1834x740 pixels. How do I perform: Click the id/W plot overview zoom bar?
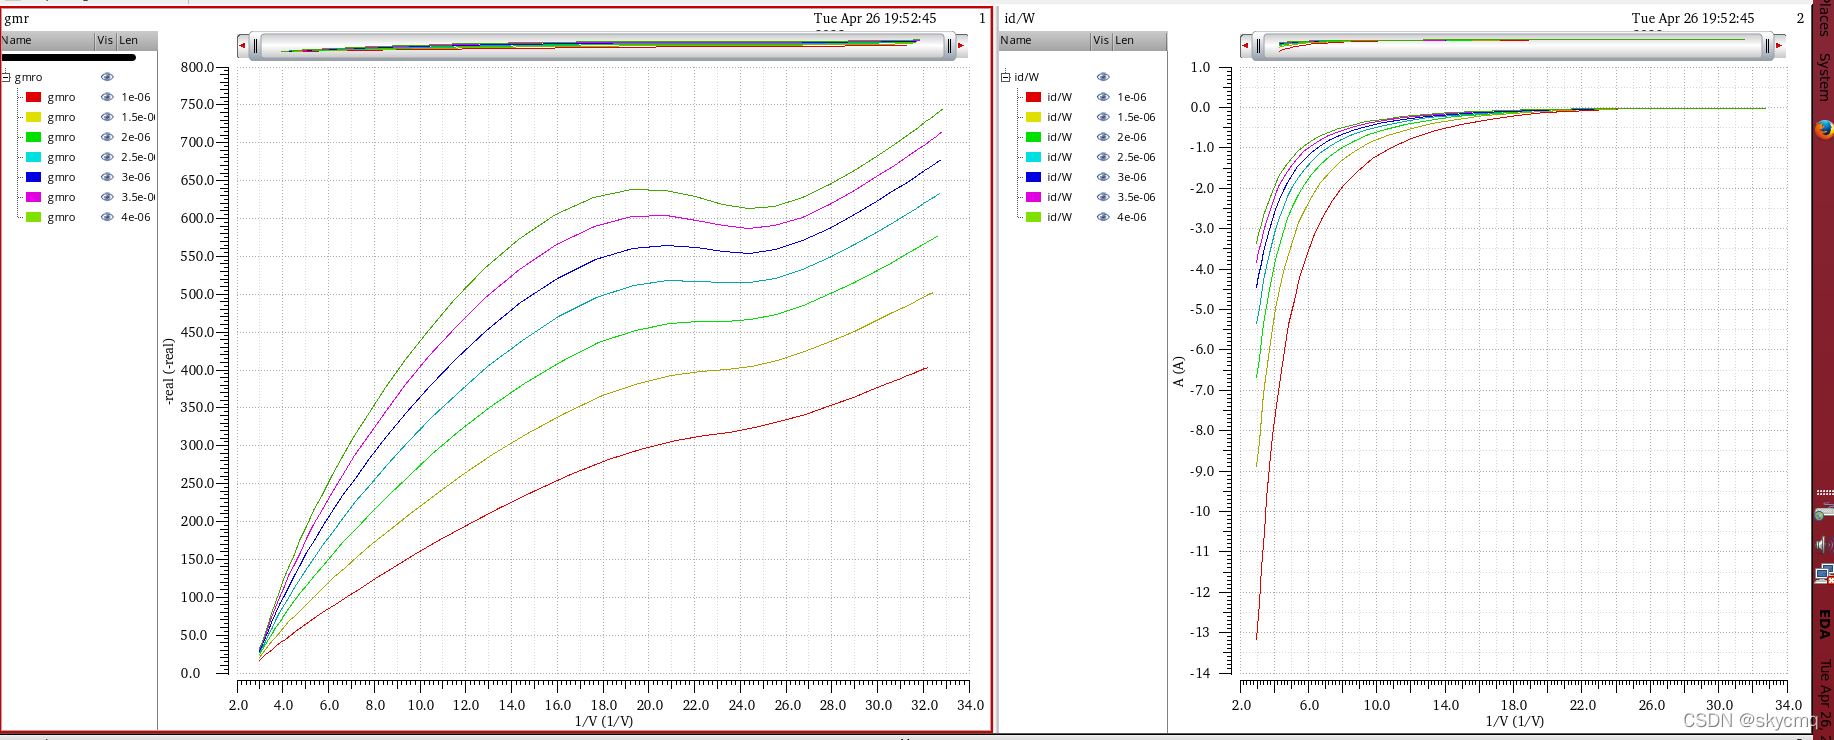[1512, 45]
